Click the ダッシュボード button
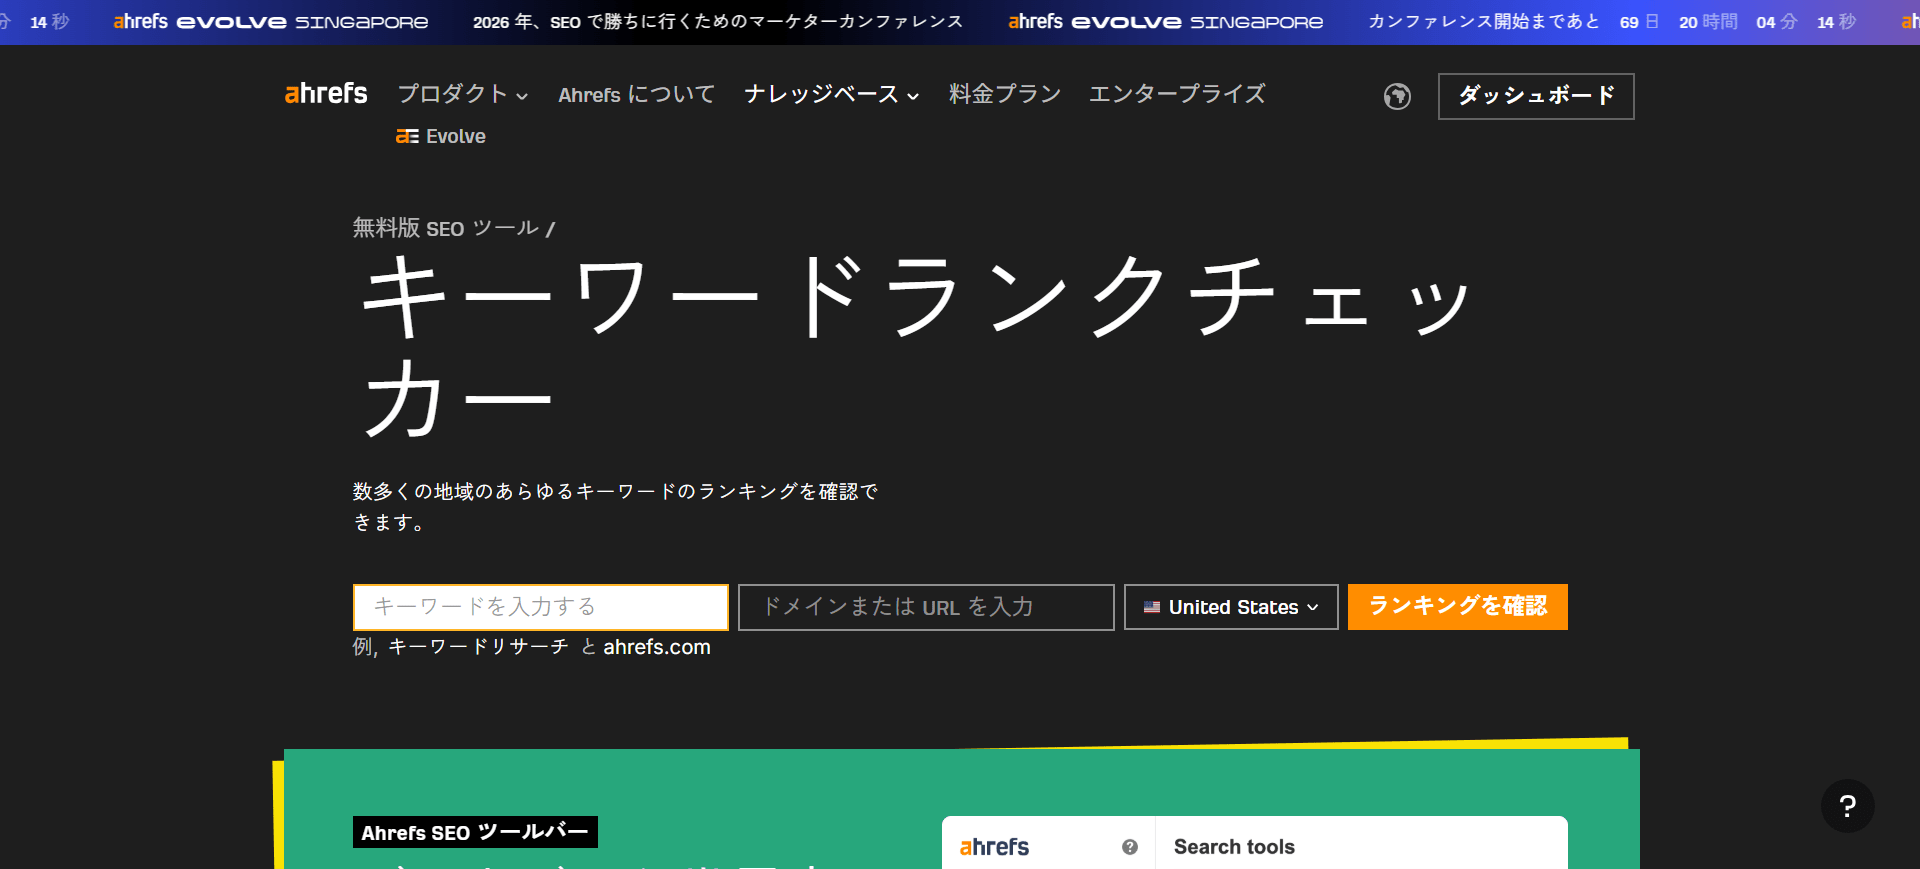The image size is (1920, 869). pyautogui.click(x=1536, y=96)
